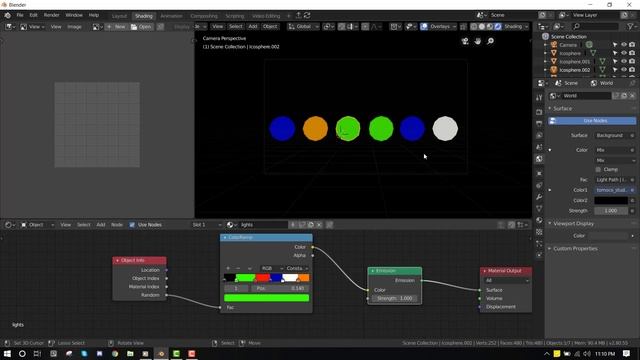Toggle Use Nodes checkbox in node editor

[132, 225]
